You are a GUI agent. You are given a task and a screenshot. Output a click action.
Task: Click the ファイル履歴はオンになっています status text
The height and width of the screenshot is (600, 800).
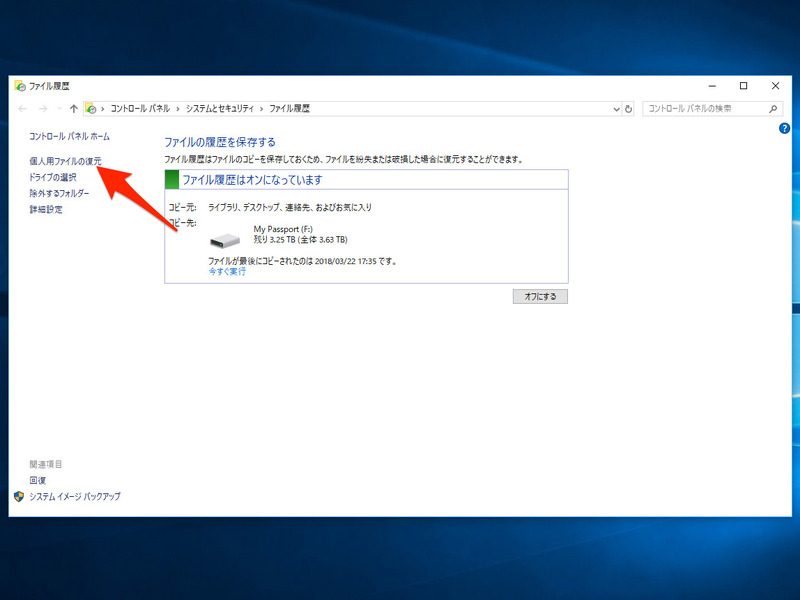click(253, 180)
